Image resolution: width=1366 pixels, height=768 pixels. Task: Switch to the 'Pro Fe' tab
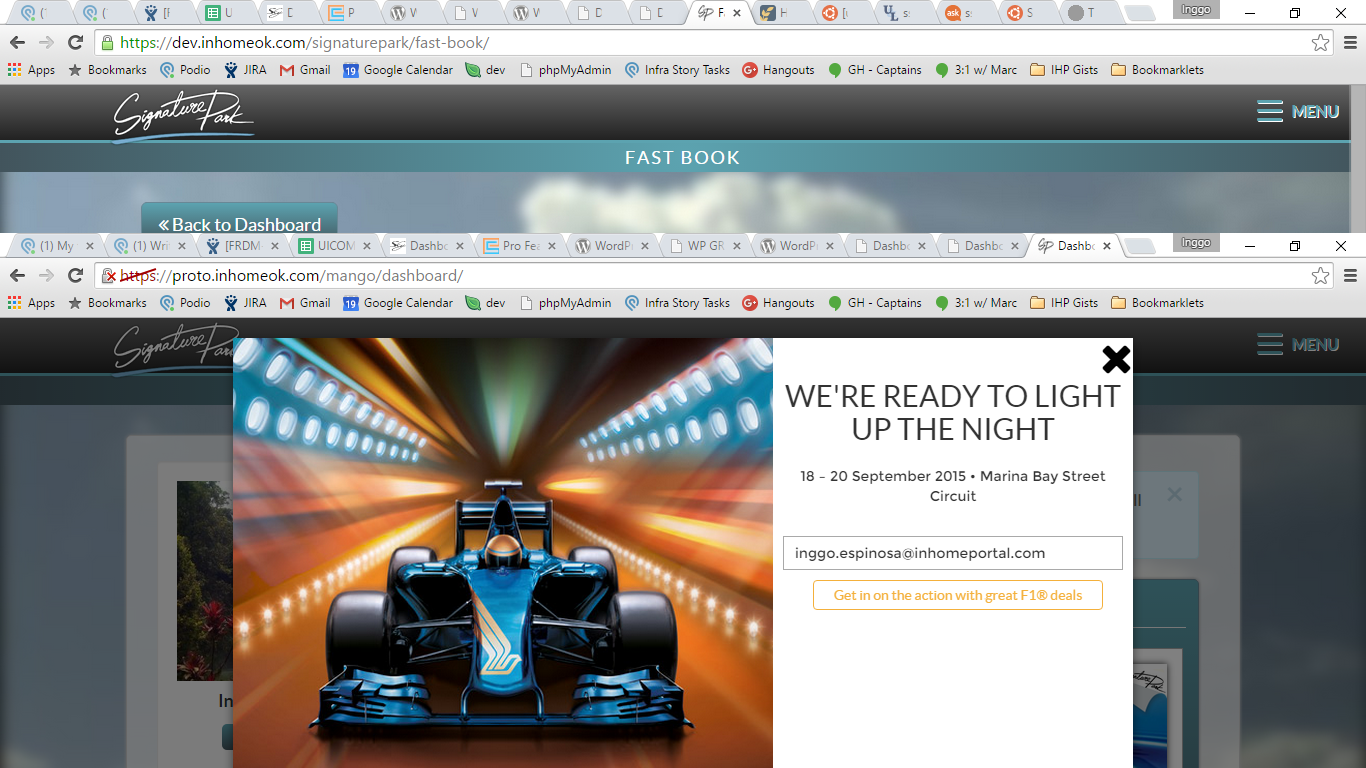coord(517,246)
